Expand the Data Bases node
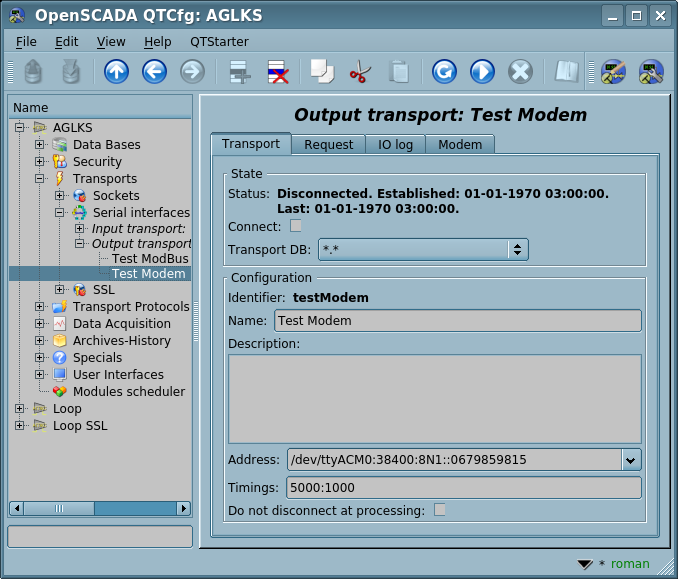The width and height of the screenshot is (678, 579). [x=39, y=144]
